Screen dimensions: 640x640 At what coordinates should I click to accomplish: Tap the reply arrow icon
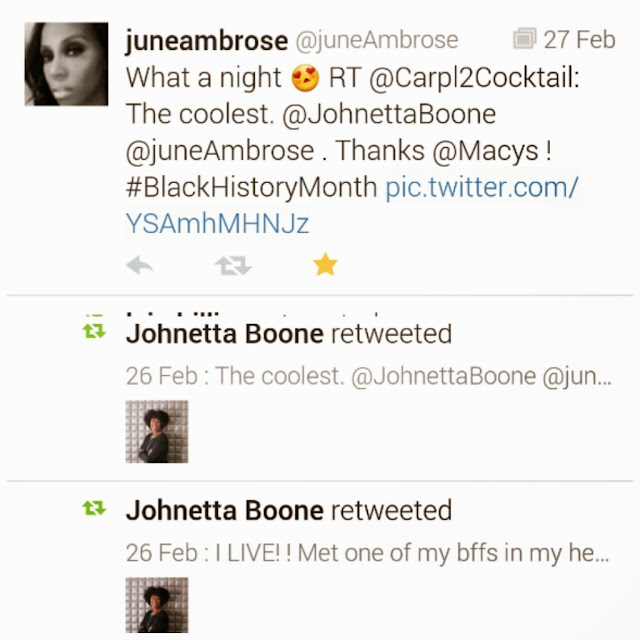point(140,265)
